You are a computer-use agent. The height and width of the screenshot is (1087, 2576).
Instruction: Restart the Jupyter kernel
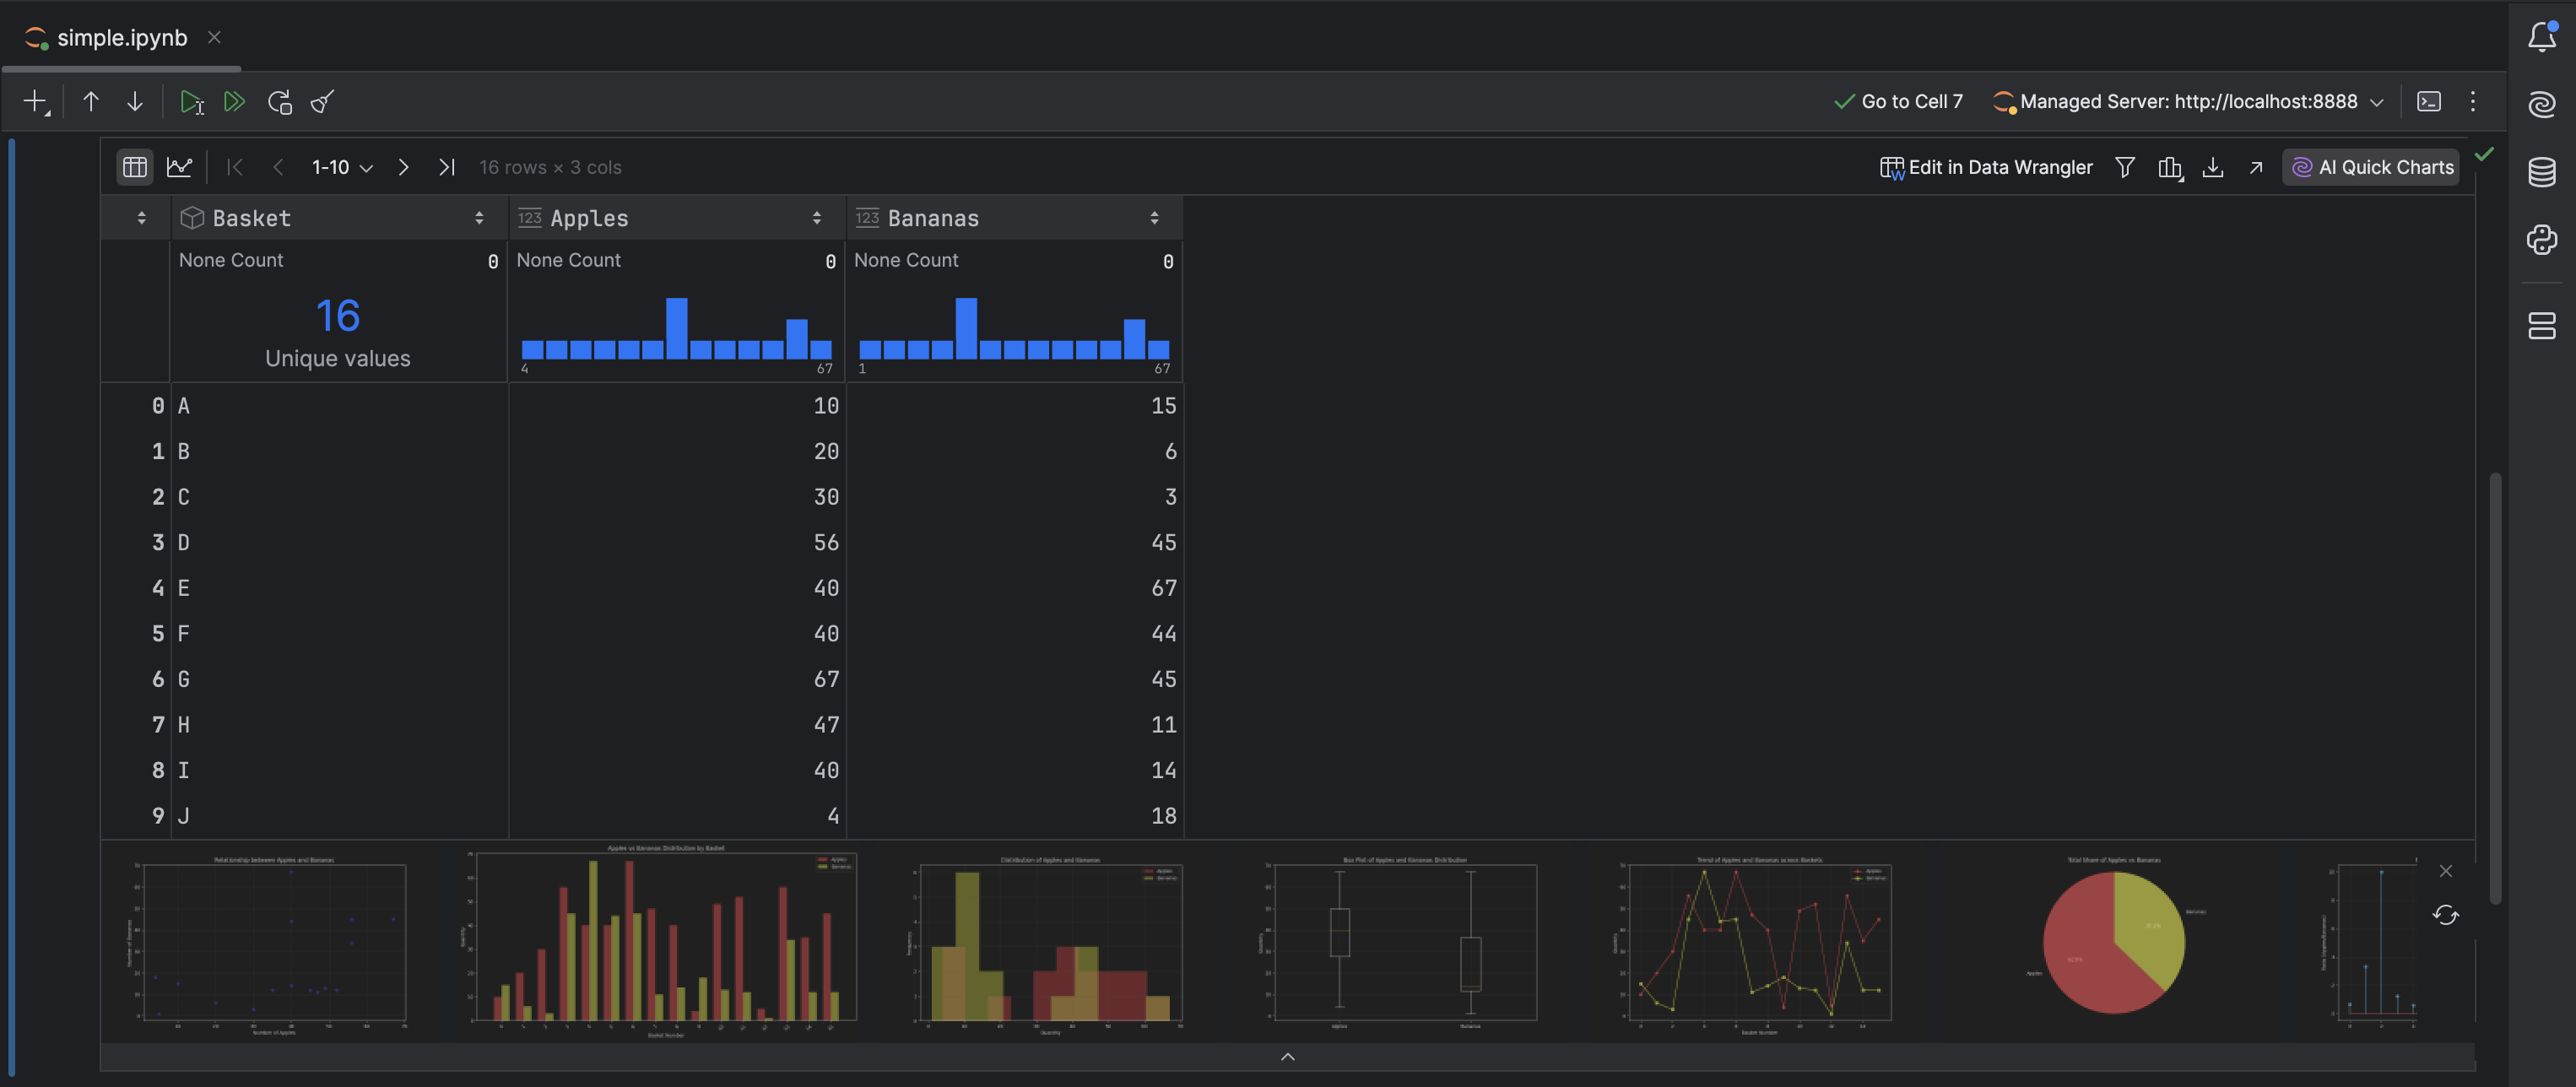(279, 102)
